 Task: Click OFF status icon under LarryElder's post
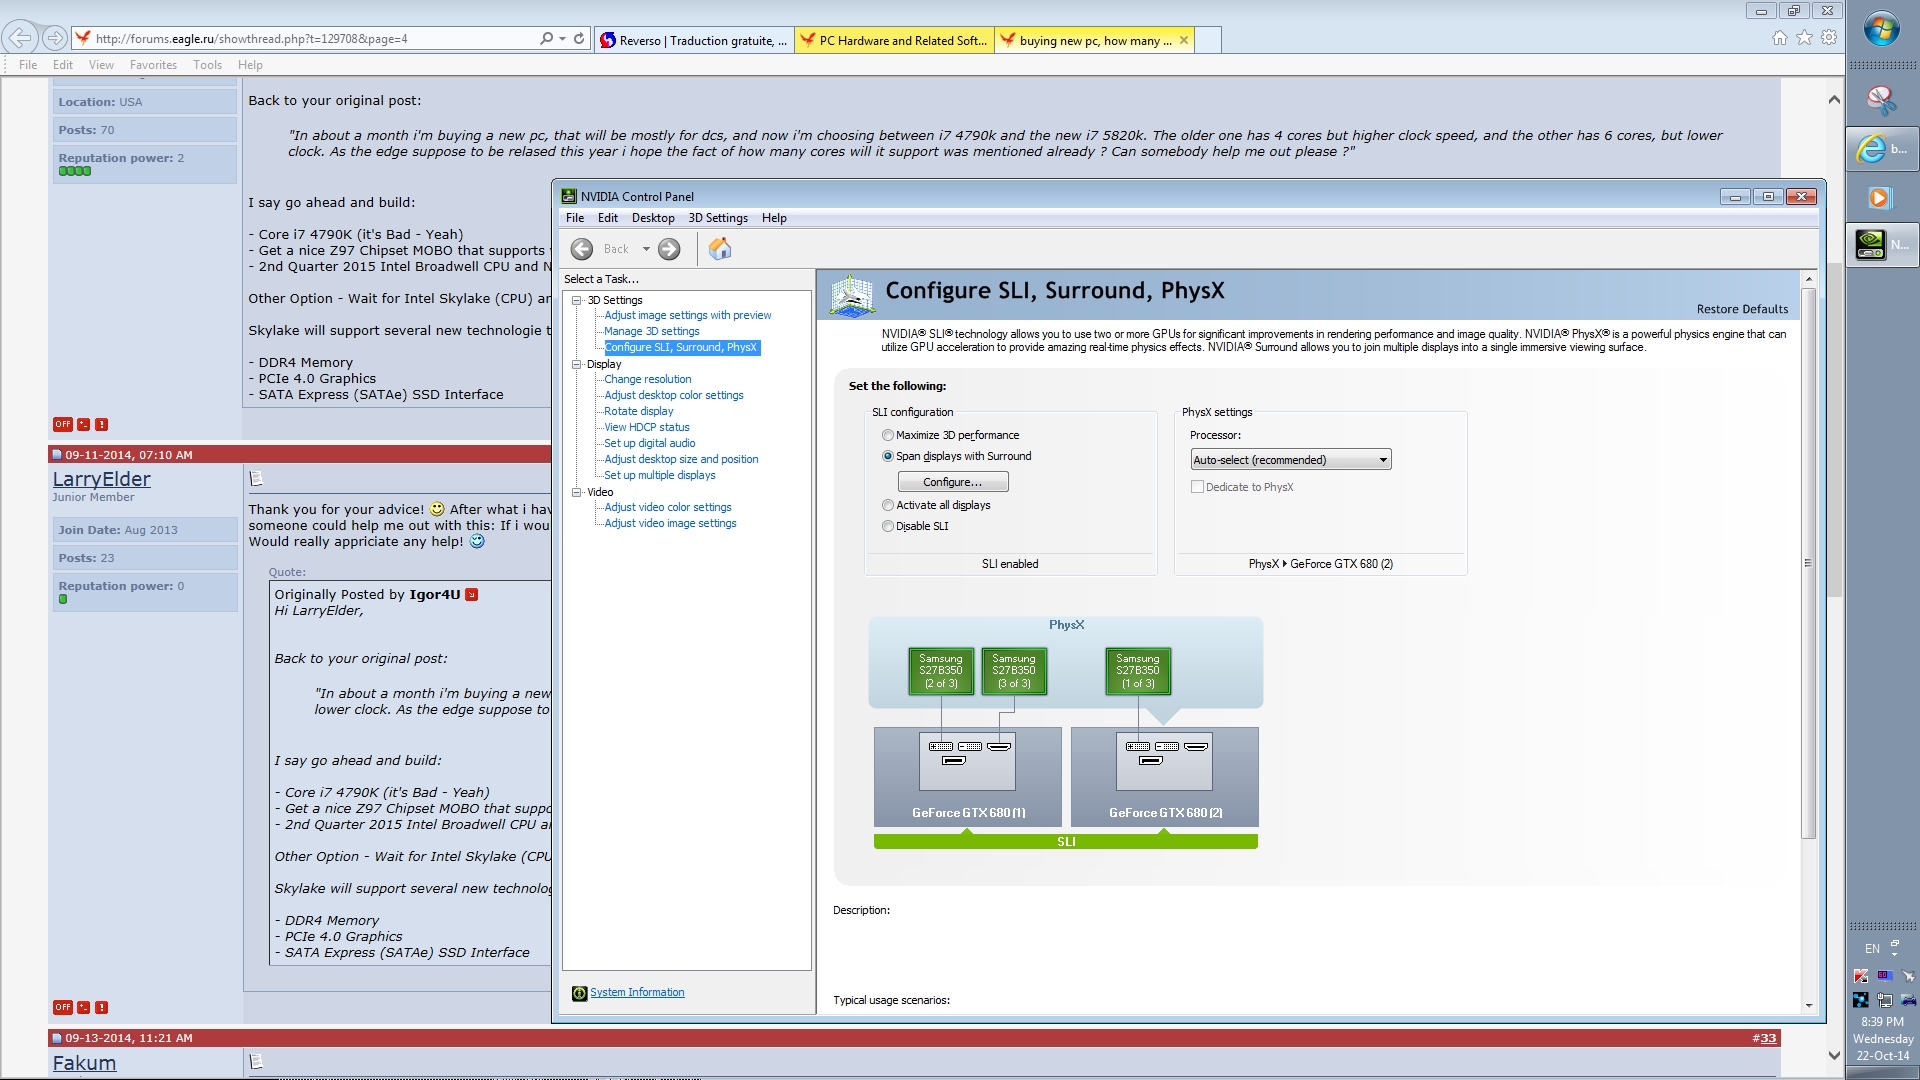pos(63,1008)
